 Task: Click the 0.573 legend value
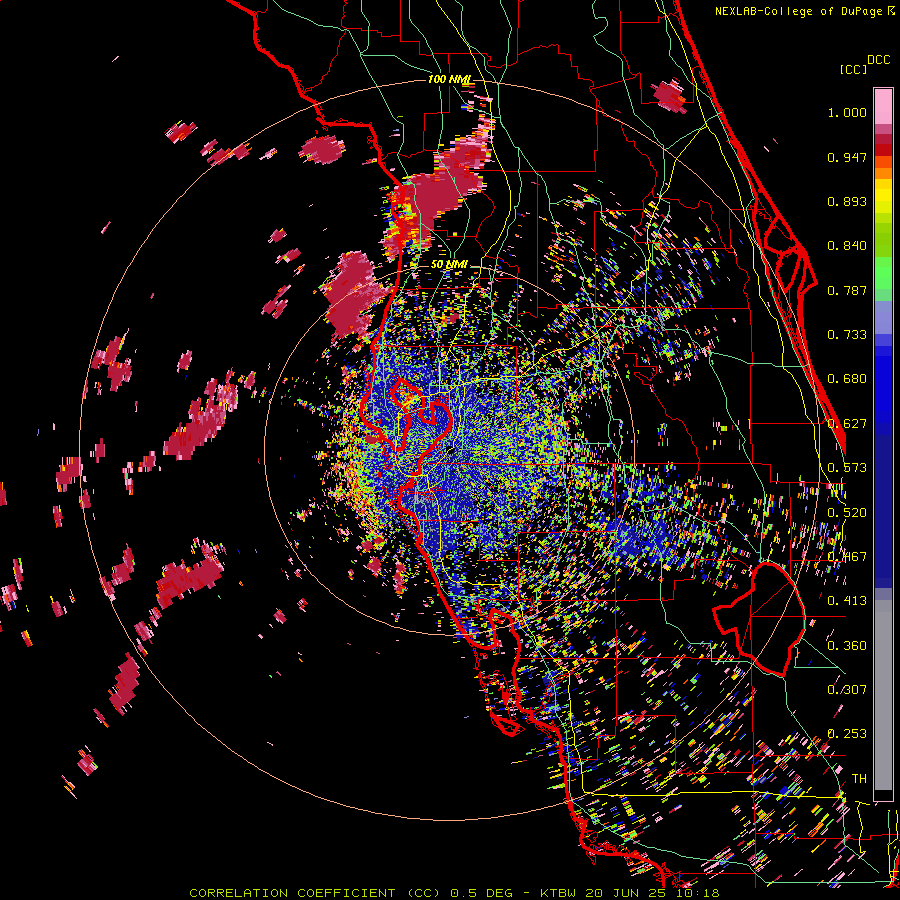click(x=847, y=468)
